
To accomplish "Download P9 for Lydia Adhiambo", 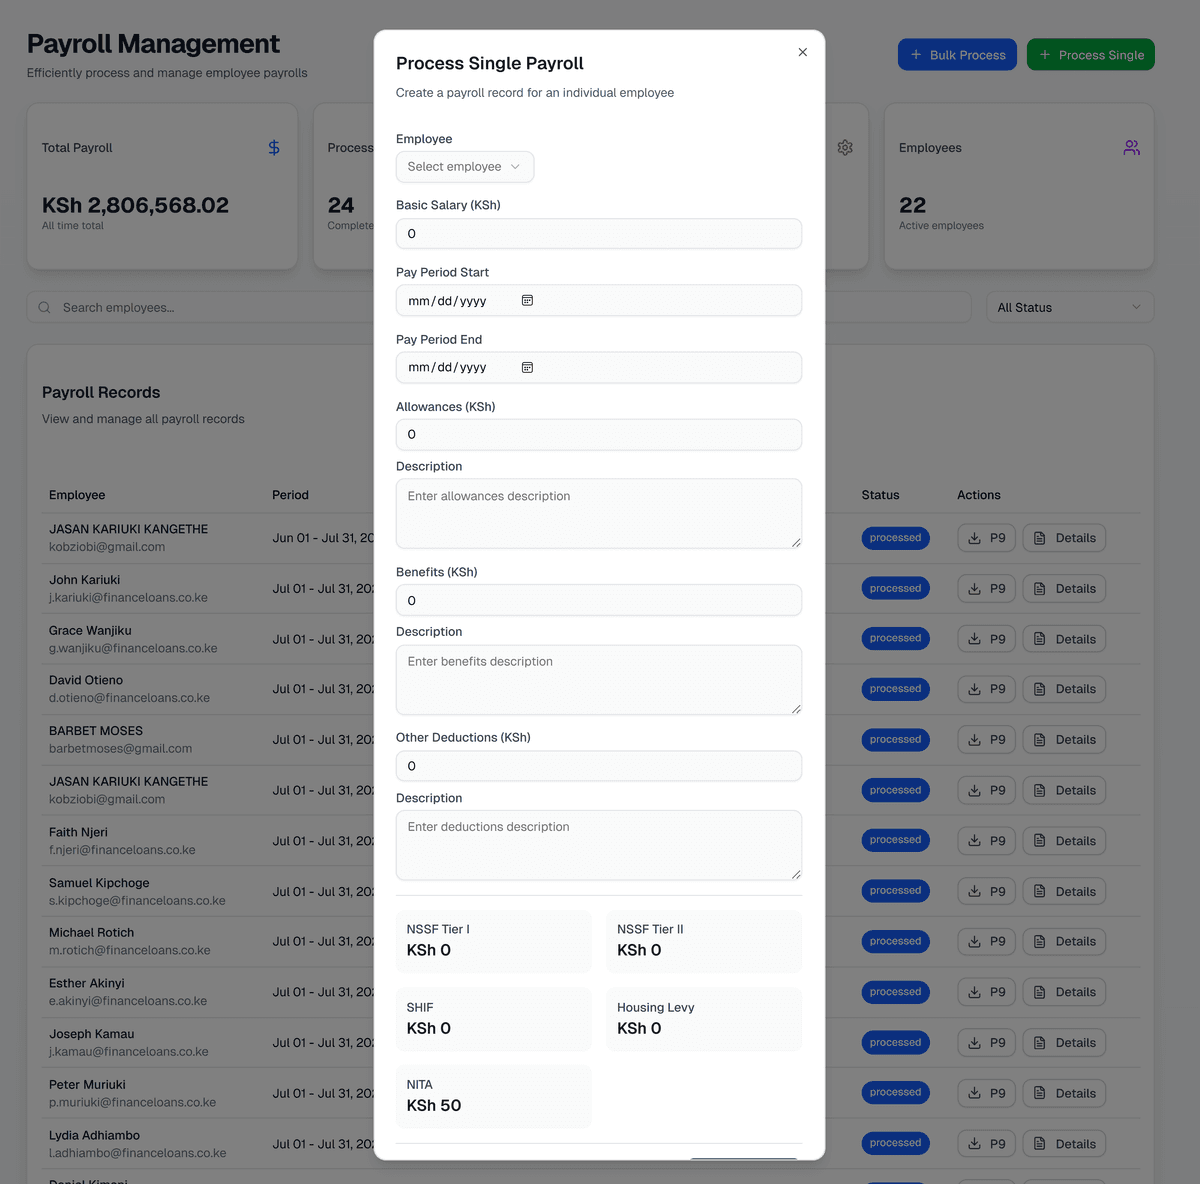I will (986, 1144).
